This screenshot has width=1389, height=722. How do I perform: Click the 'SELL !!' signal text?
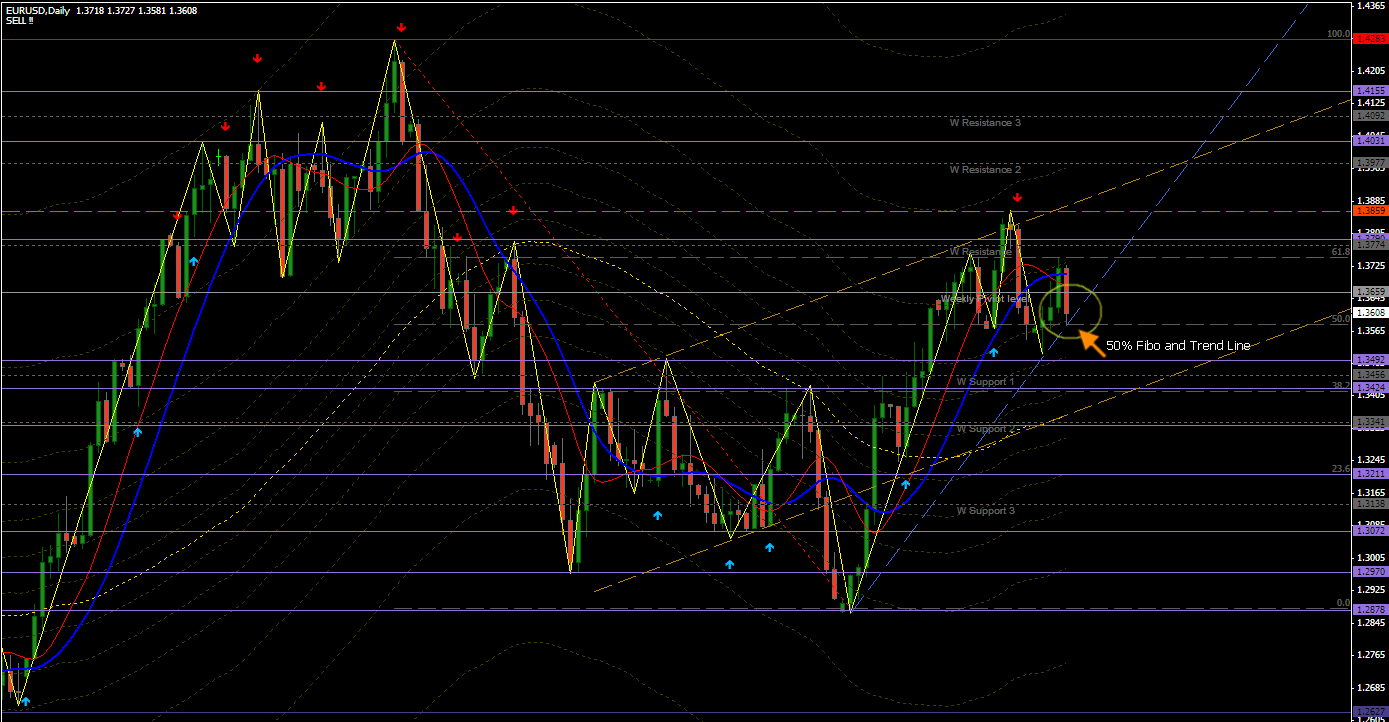click(18, 21)
